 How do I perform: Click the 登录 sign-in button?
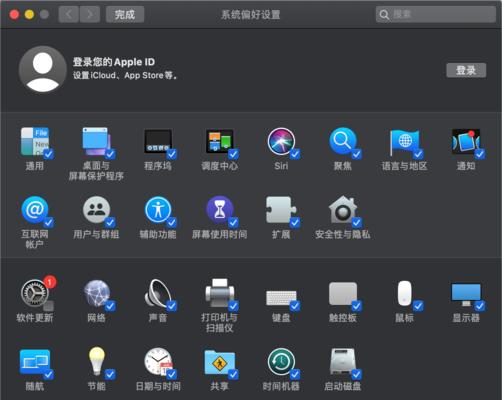pyautogui.click(x=466, y=70)
